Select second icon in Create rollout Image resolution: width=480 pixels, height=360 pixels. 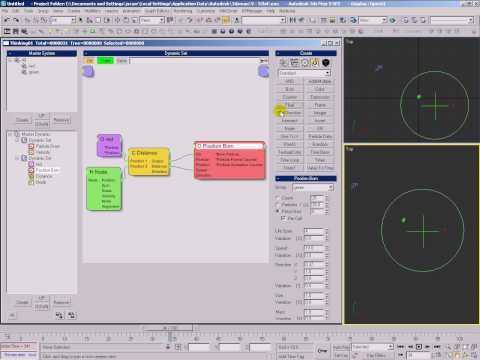(x=294, y=63)
